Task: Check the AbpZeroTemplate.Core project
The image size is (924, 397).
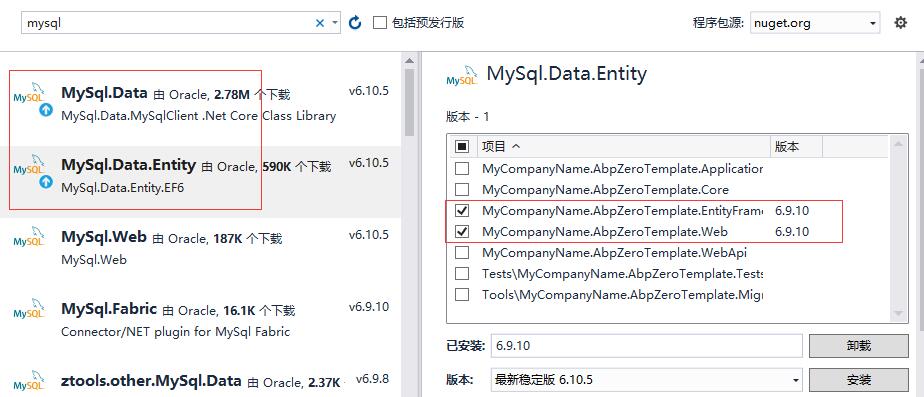Action: coord(463,190)
